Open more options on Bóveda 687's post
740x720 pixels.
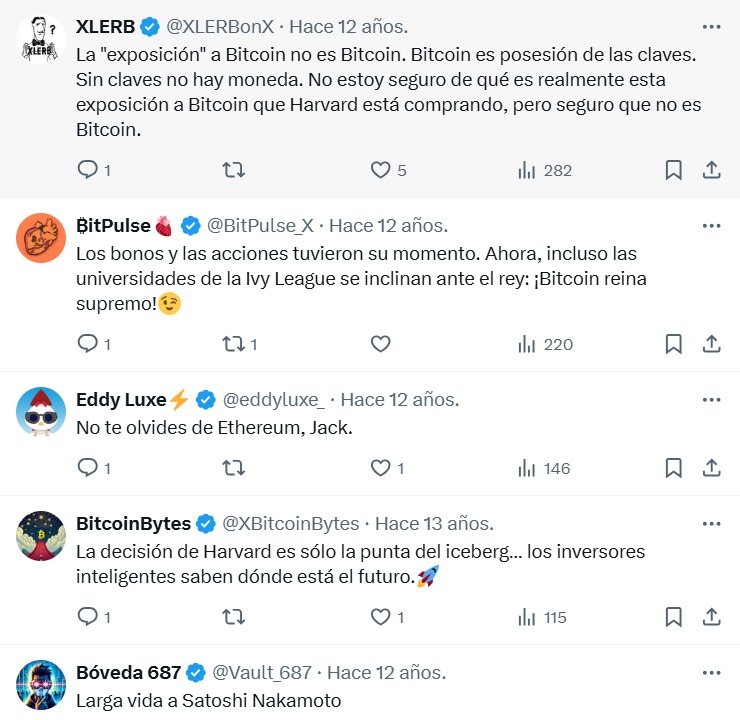pos(711,672)
